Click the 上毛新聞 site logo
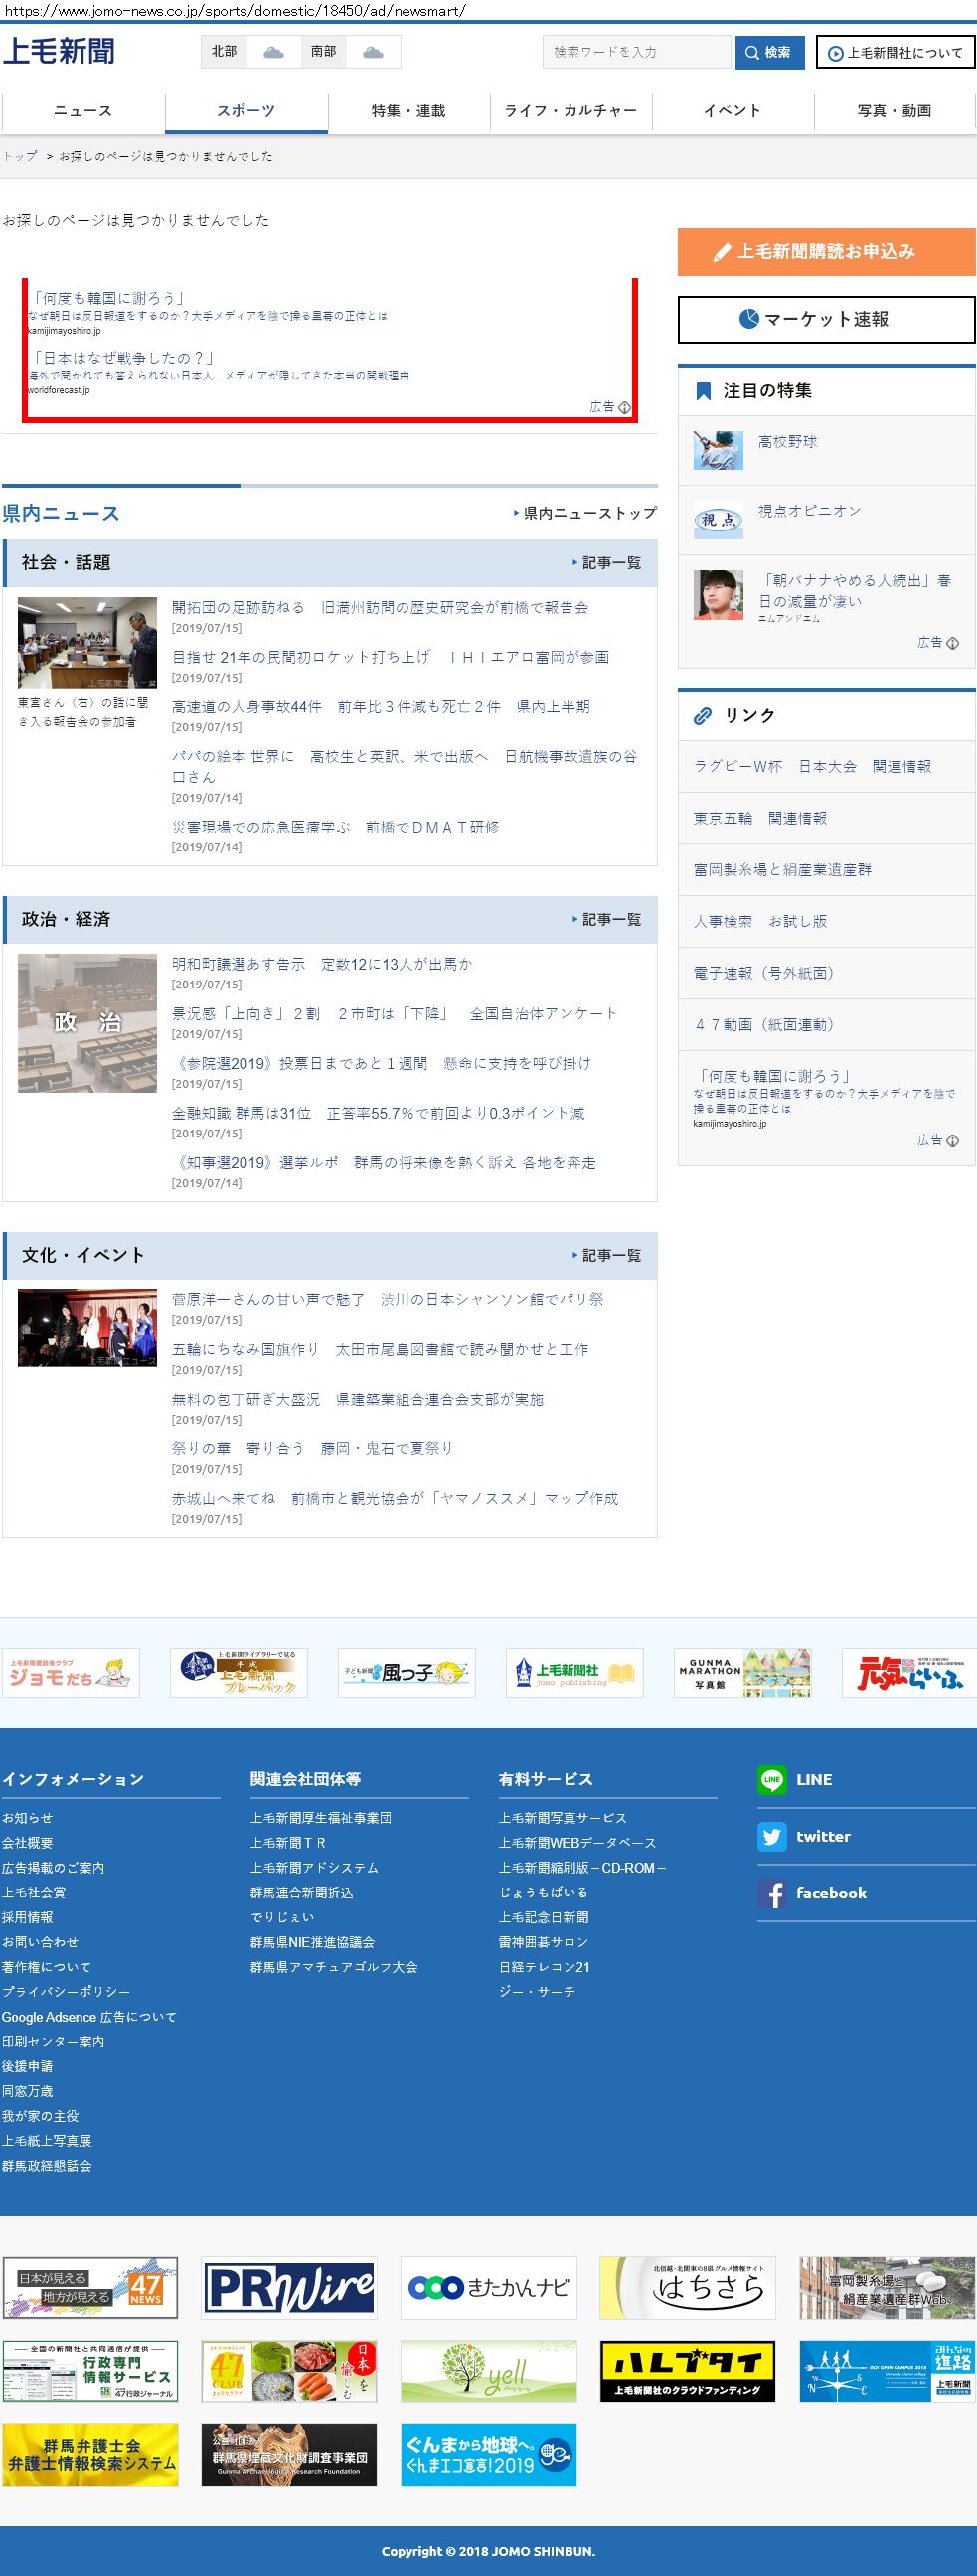Image resolution: width=977 pixels, height=2576 pixels. coord(59,51)
